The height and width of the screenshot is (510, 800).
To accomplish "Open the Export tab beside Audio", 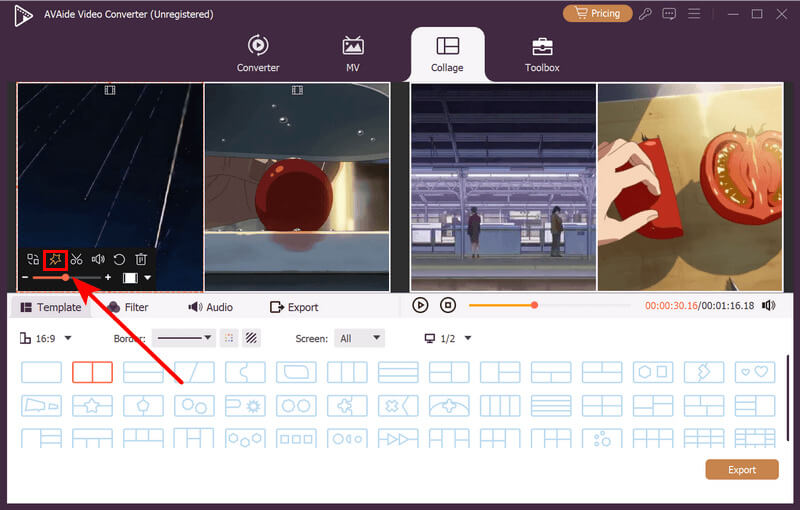I will (294, 307).
